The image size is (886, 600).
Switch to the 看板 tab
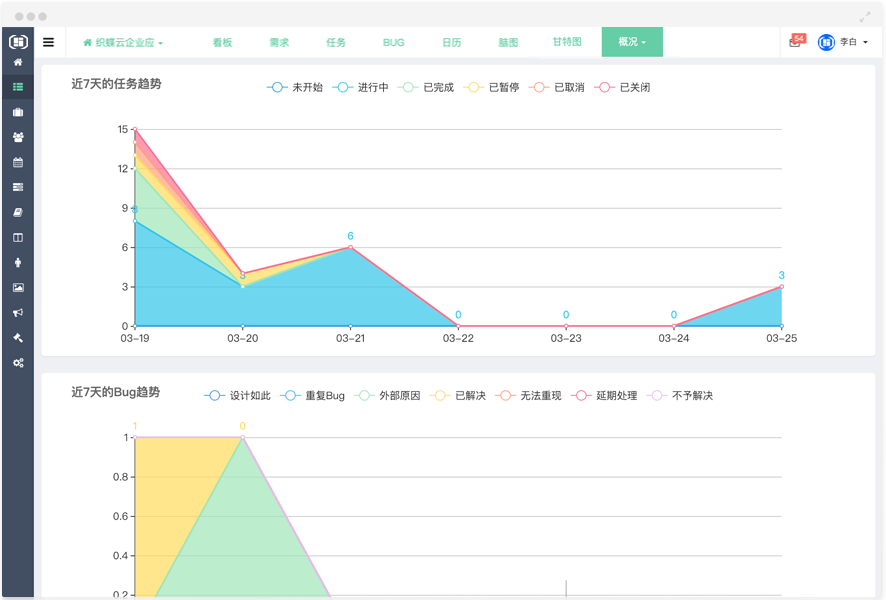click(222, 43)
